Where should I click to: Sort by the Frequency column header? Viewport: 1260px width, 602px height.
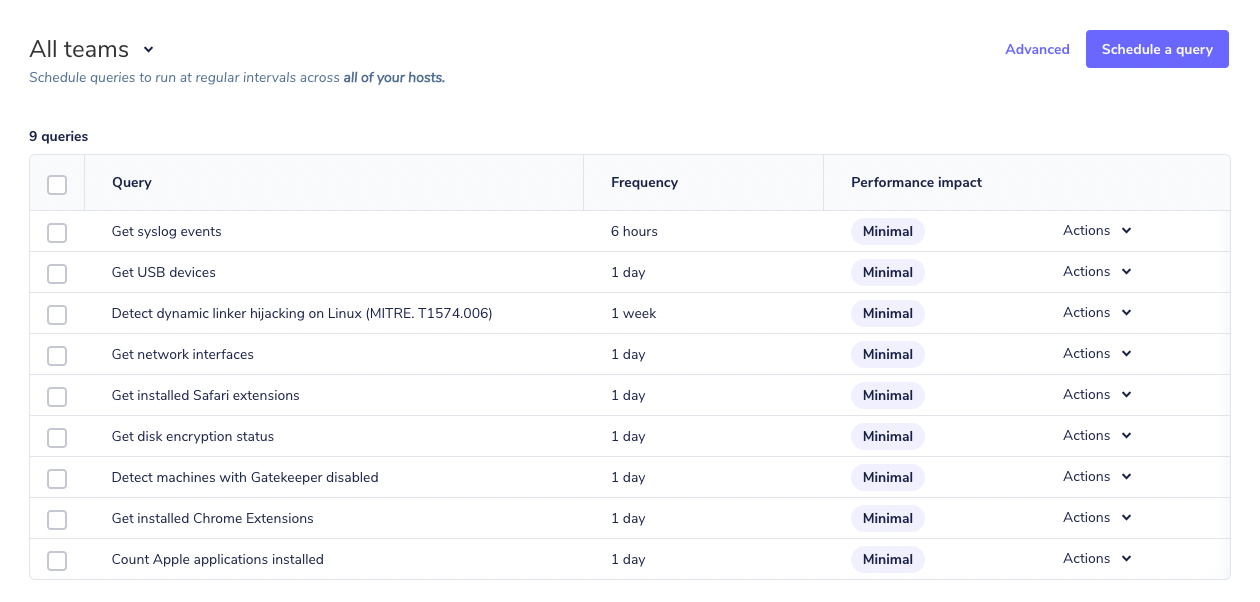[644, 182]
